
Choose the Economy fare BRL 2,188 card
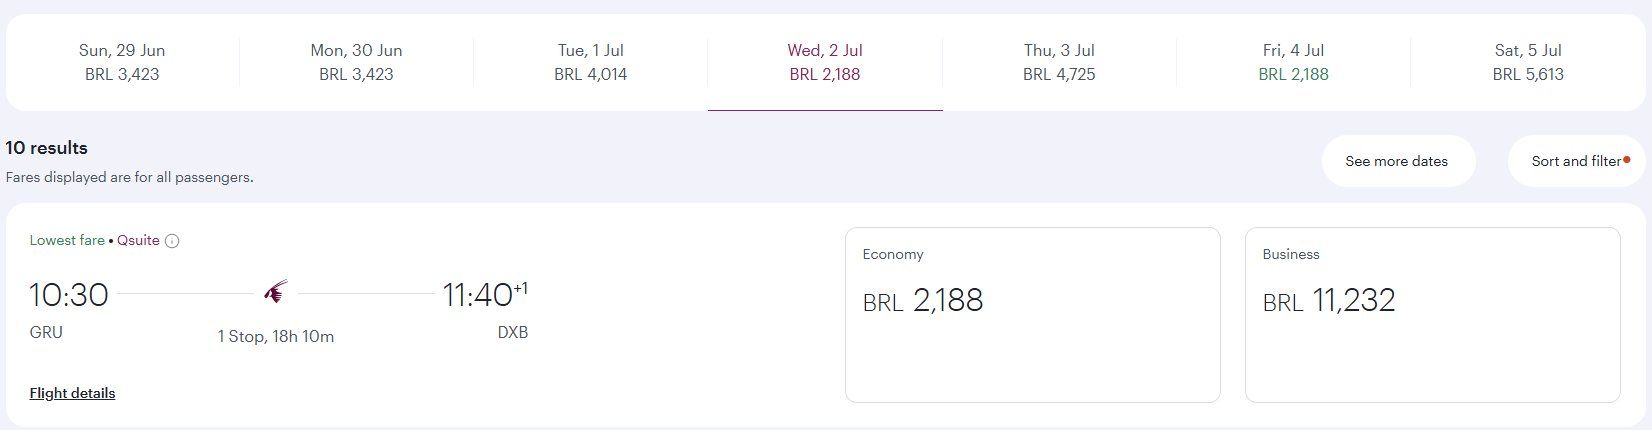[x=1032, y=315]
